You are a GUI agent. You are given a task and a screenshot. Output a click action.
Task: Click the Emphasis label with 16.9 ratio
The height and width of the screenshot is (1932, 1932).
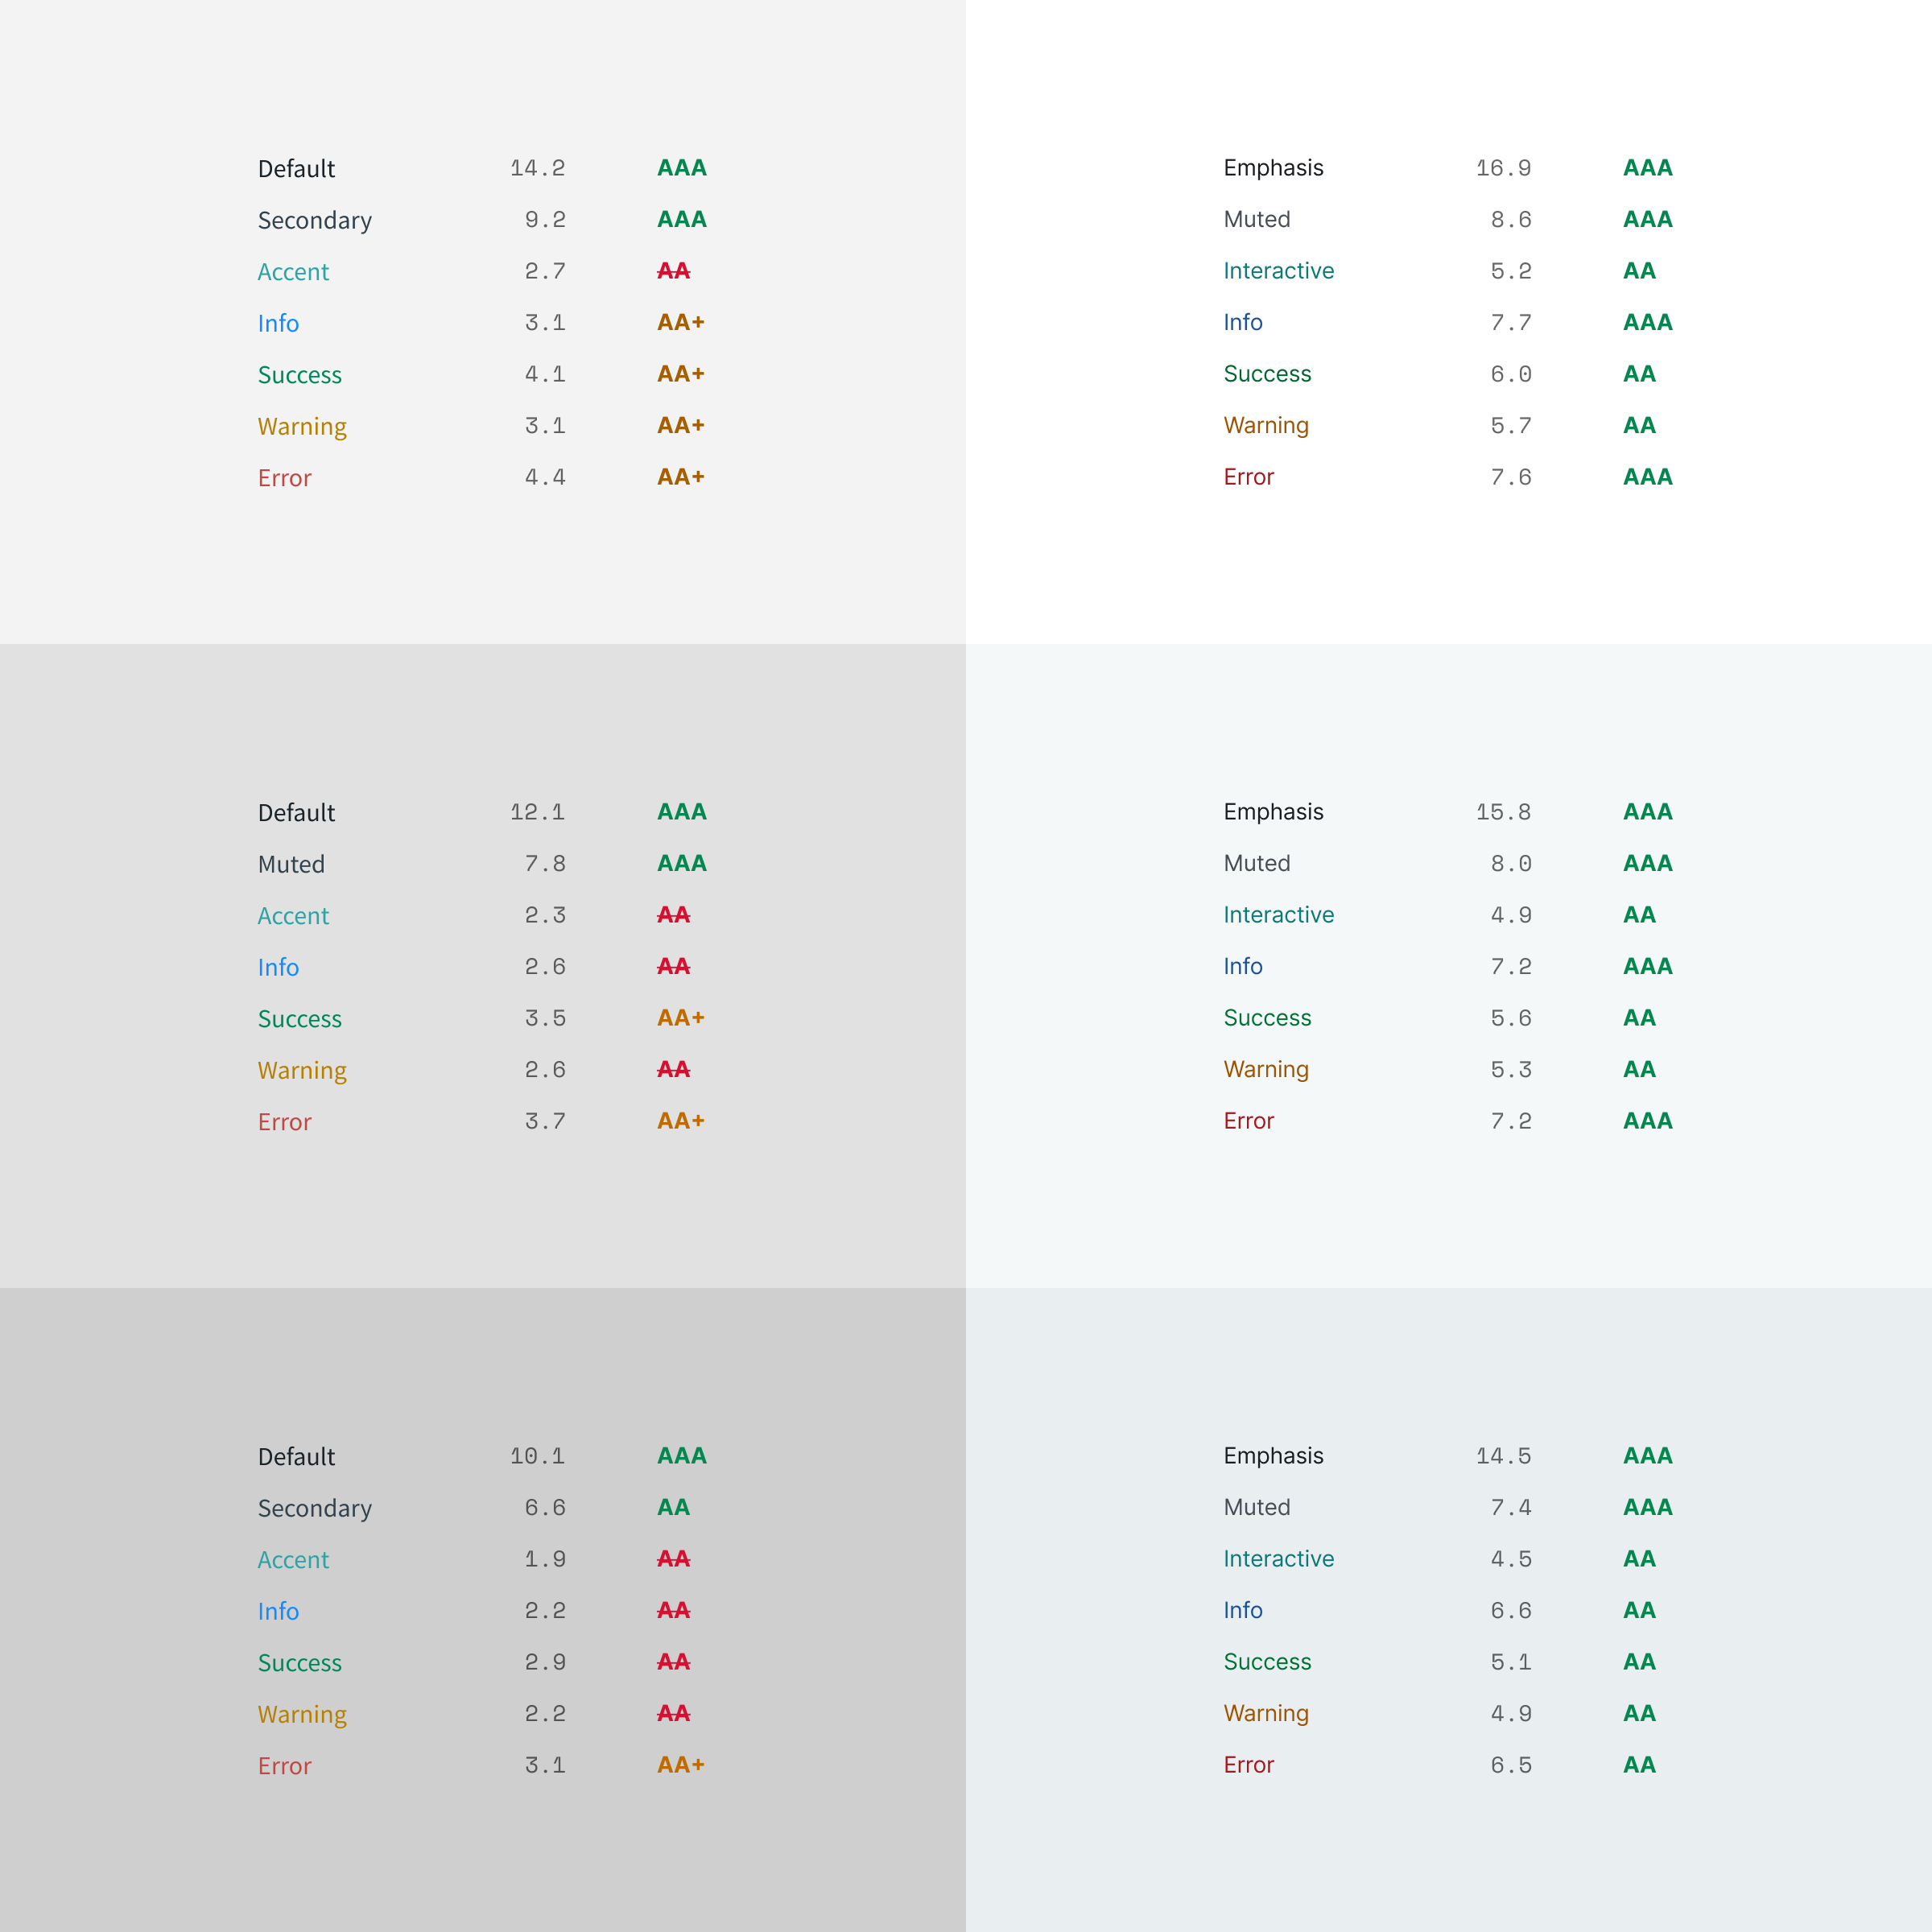coord(1272,168)
